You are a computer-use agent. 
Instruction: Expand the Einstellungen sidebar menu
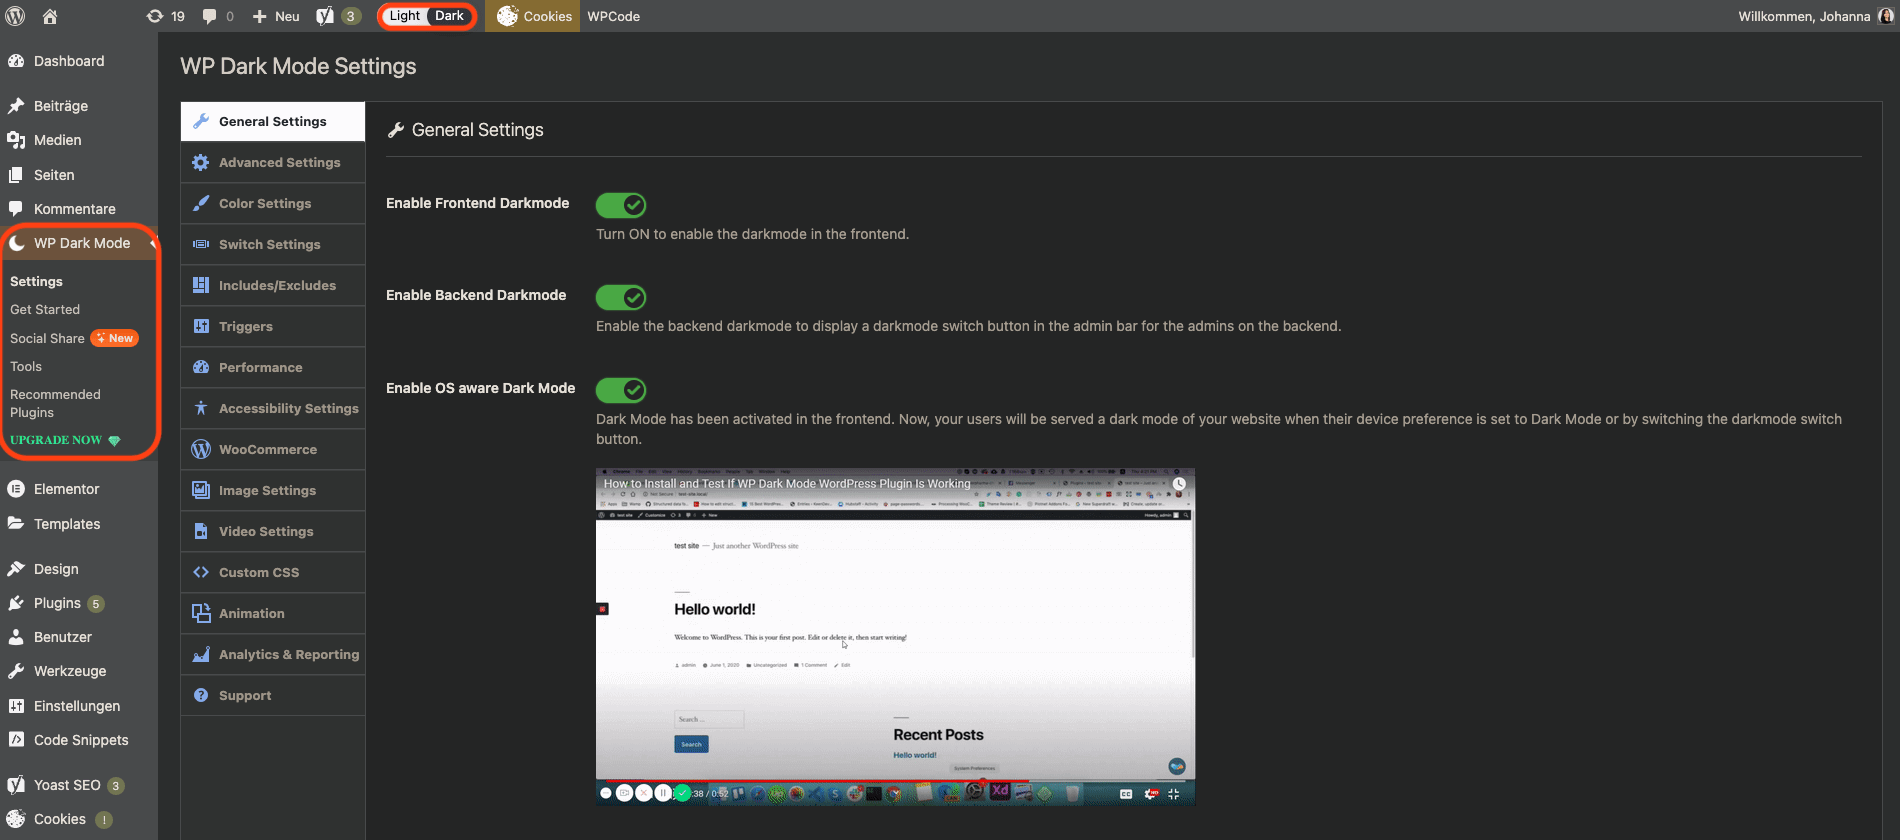pyautogui.click(x=76, y=706)
